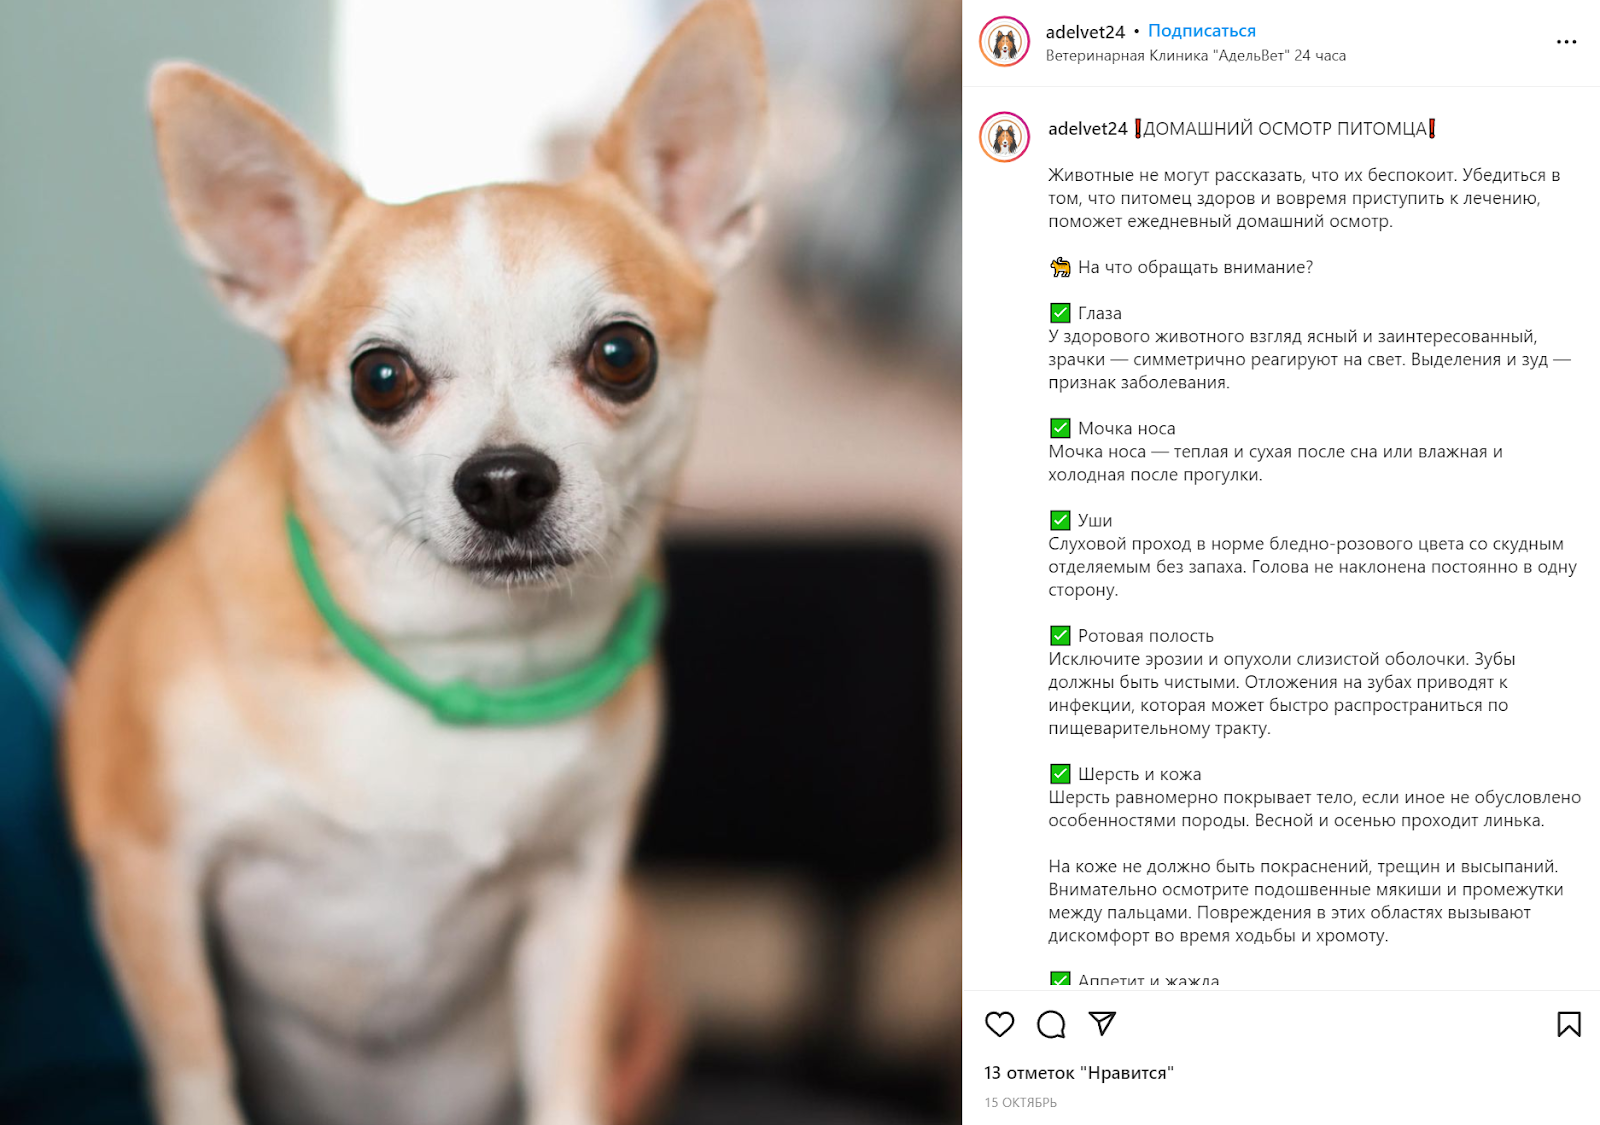The height and width of the screenshot is (1125, 1600).
Task: Open adelvet24 username link in the caption
Action: click(1087, 129)
